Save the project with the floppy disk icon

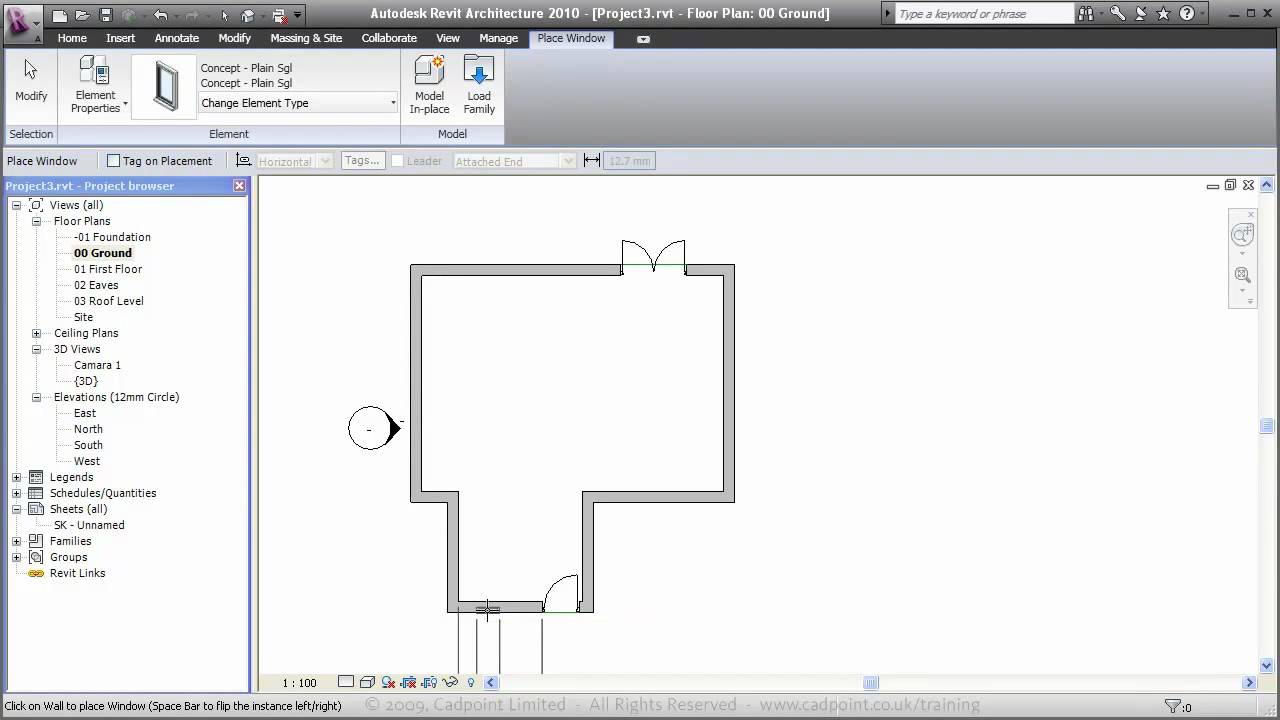coord(105,15)
